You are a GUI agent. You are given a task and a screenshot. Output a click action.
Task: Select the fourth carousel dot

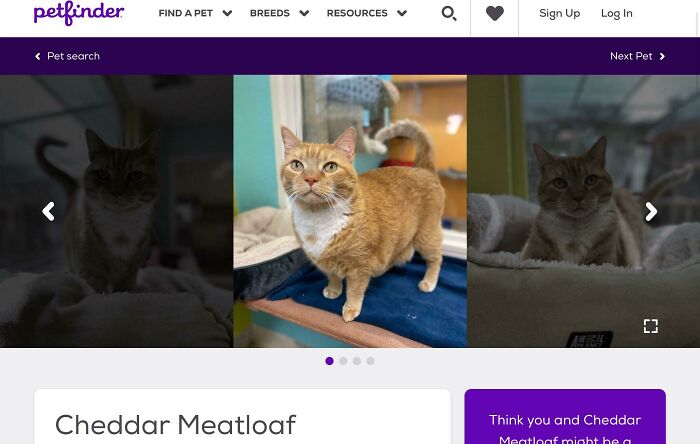click(x=371, y=361)
